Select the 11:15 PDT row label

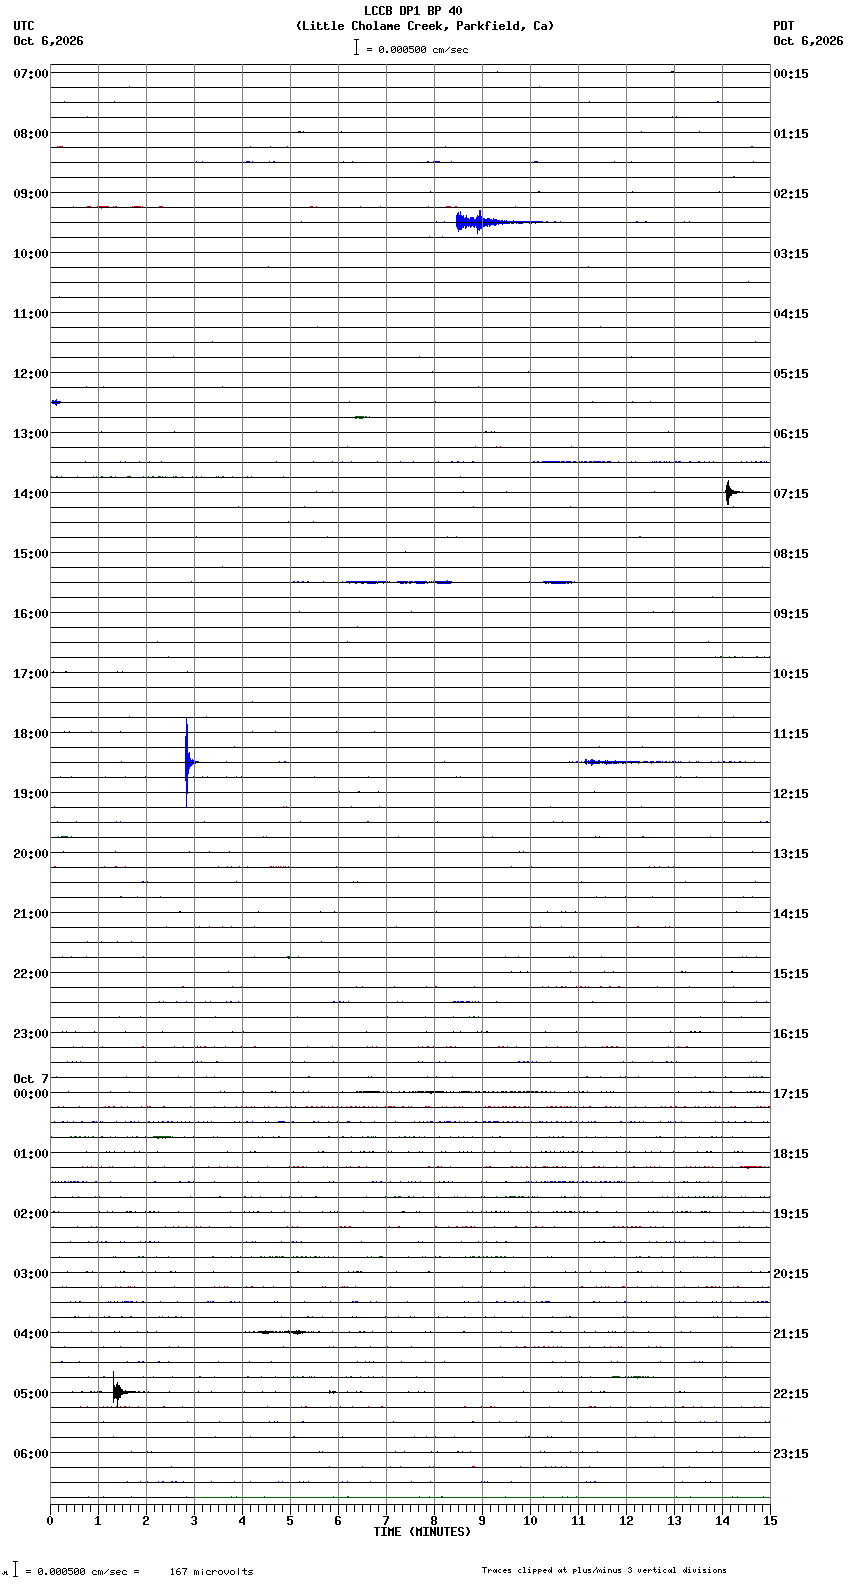[x=791, y=734]
